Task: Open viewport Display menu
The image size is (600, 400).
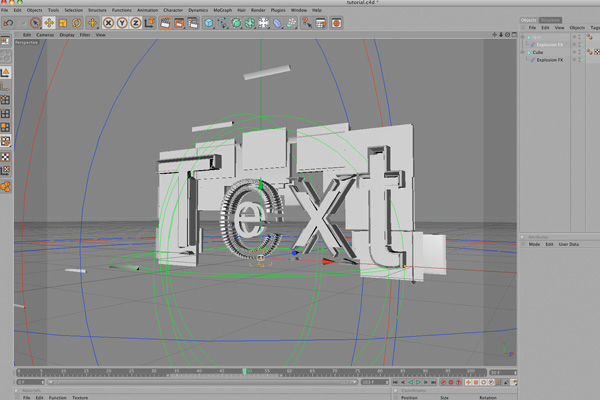Action: click(67, 35)
